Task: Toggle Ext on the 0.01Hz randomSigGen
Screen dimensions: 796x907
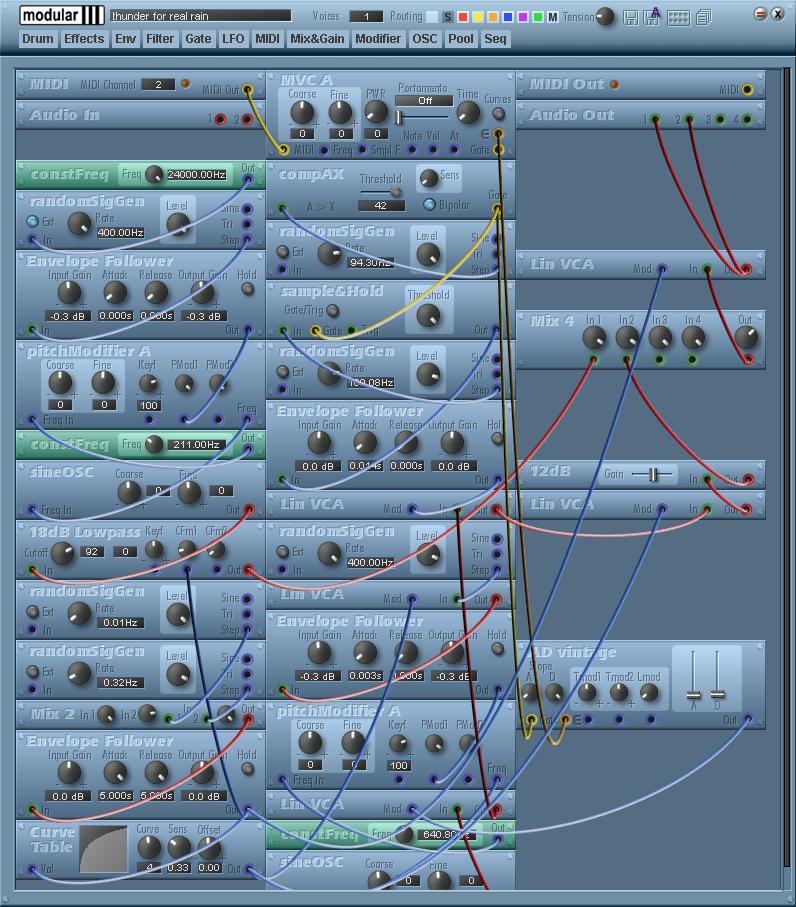Action: pos(32,611)
